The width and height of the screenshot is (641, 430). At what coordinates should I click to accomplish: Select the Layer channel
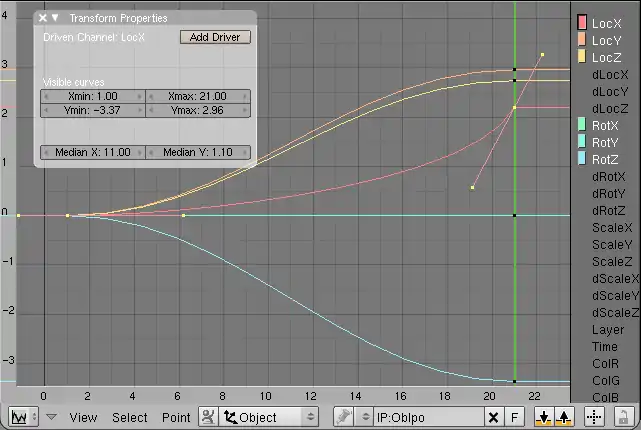point(608,330)
